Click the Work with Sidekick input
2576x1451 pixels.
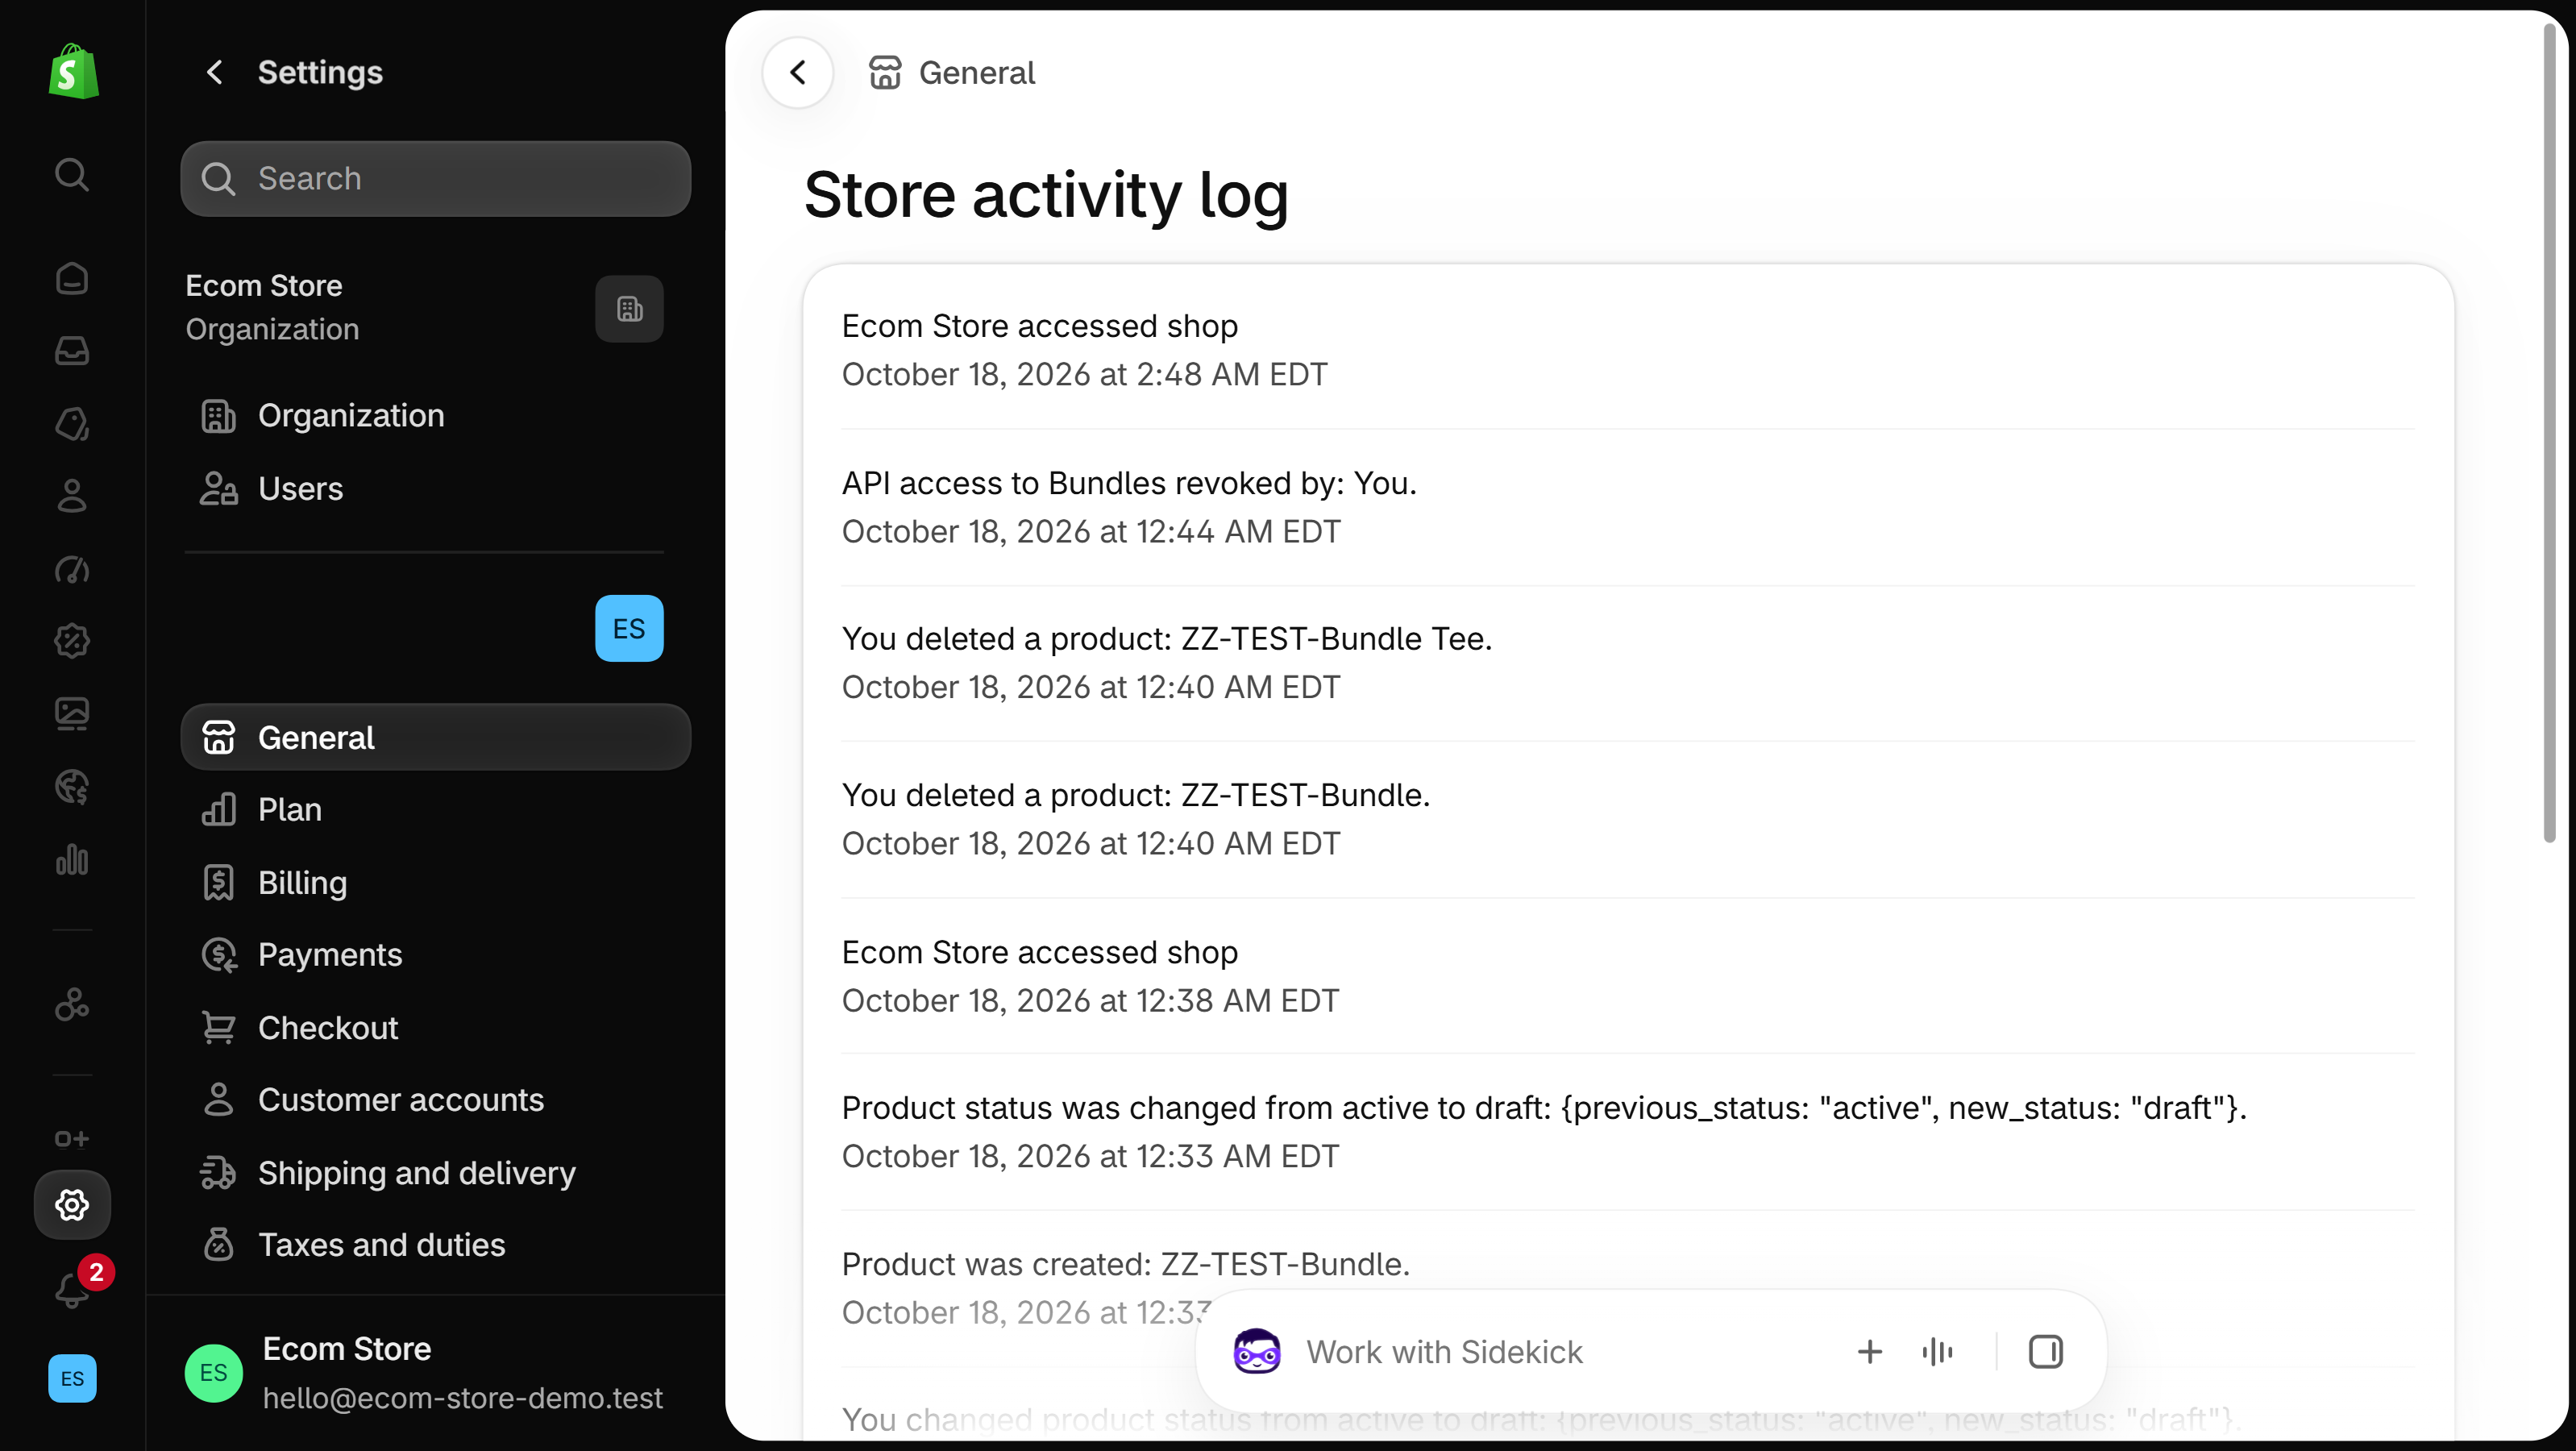[x=1444, y=1352]
